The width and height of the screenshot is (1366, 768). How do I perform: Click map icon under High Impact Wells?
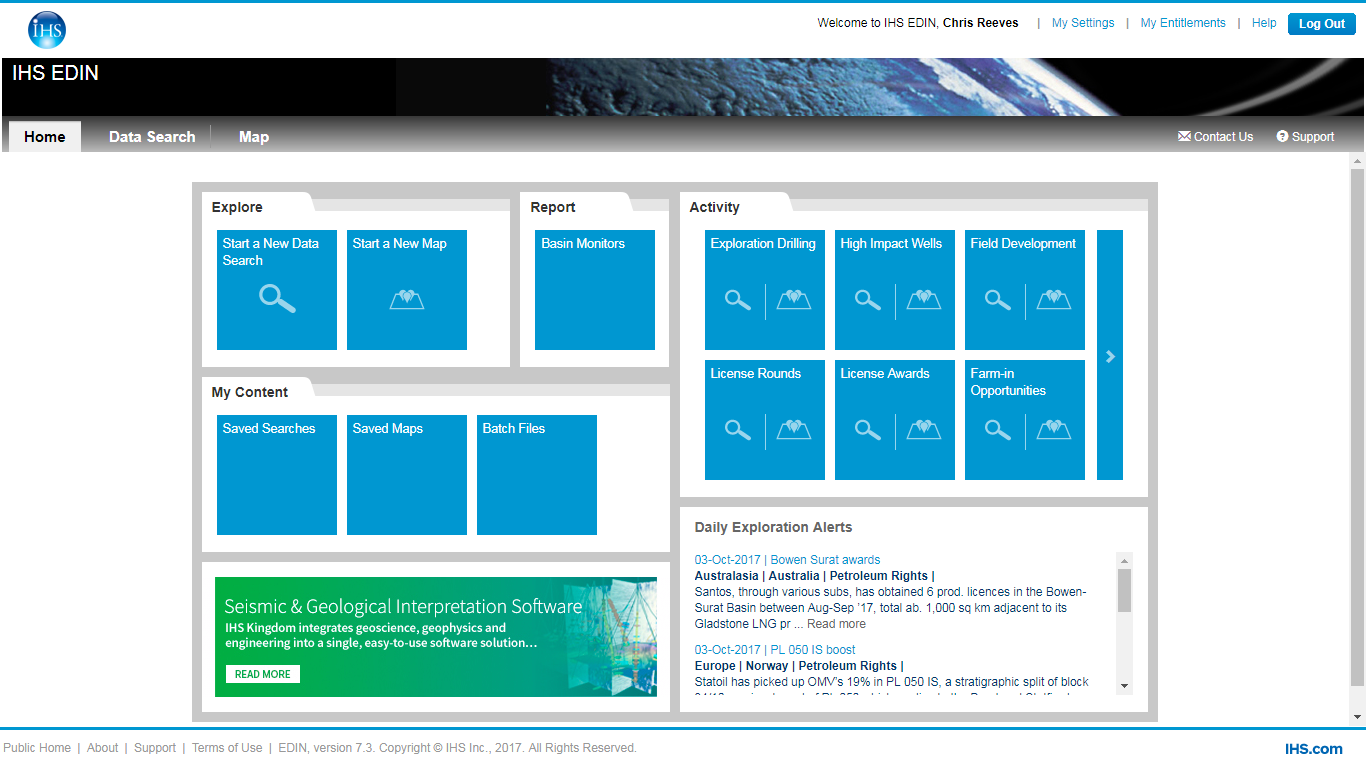pyautogui.click(x=924, y=299)
